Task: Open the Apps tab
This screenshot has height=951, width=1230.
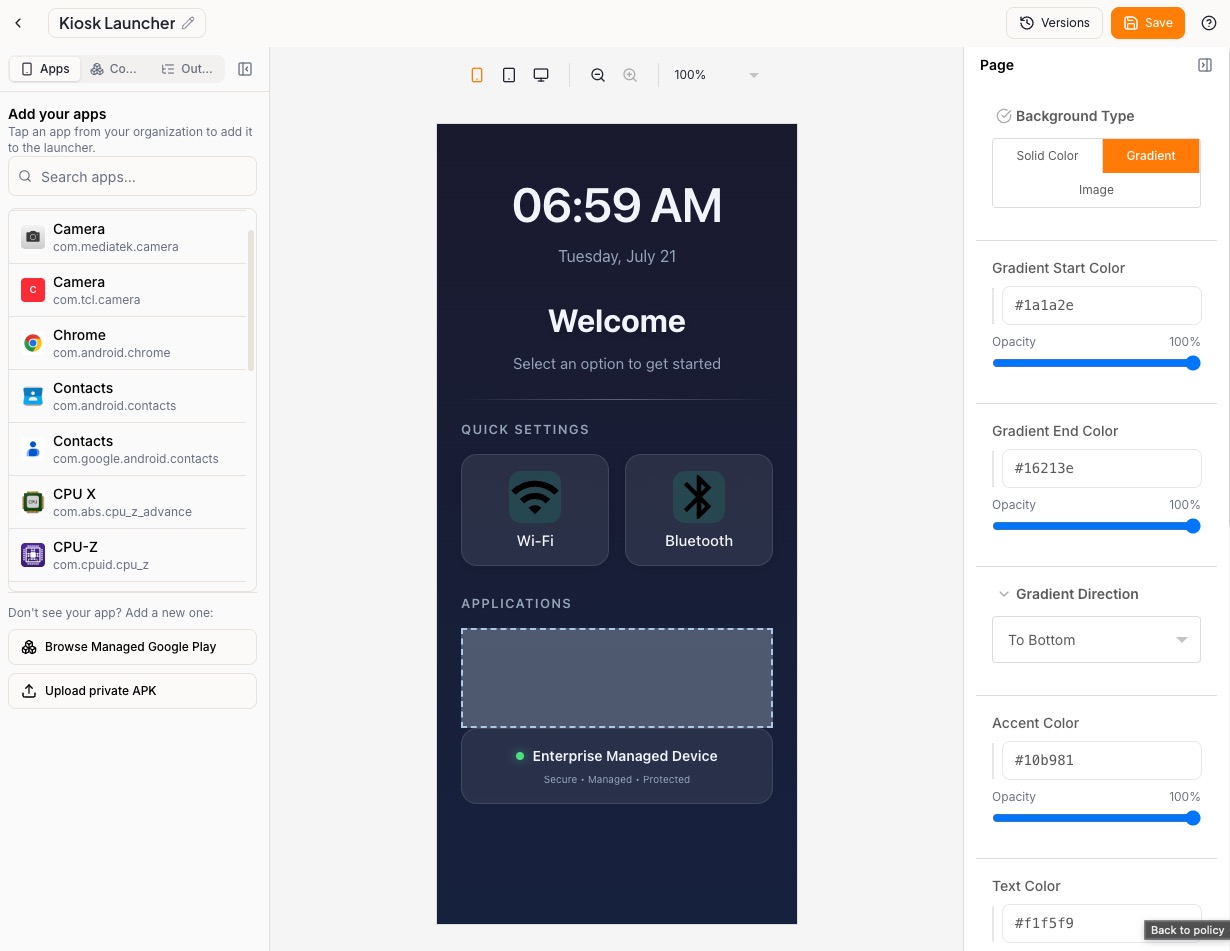Action: [x=45, y=69]
